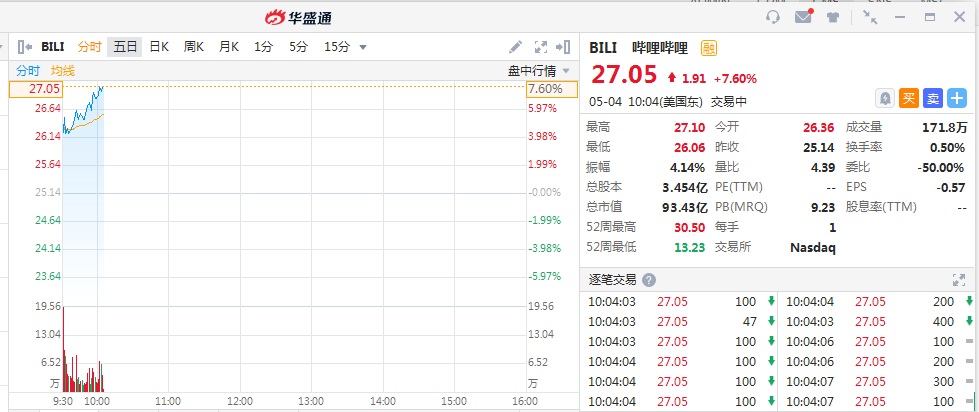Collapse the right-side quote panel
This screenshot has height=412, width=979.
pos(564,46)
